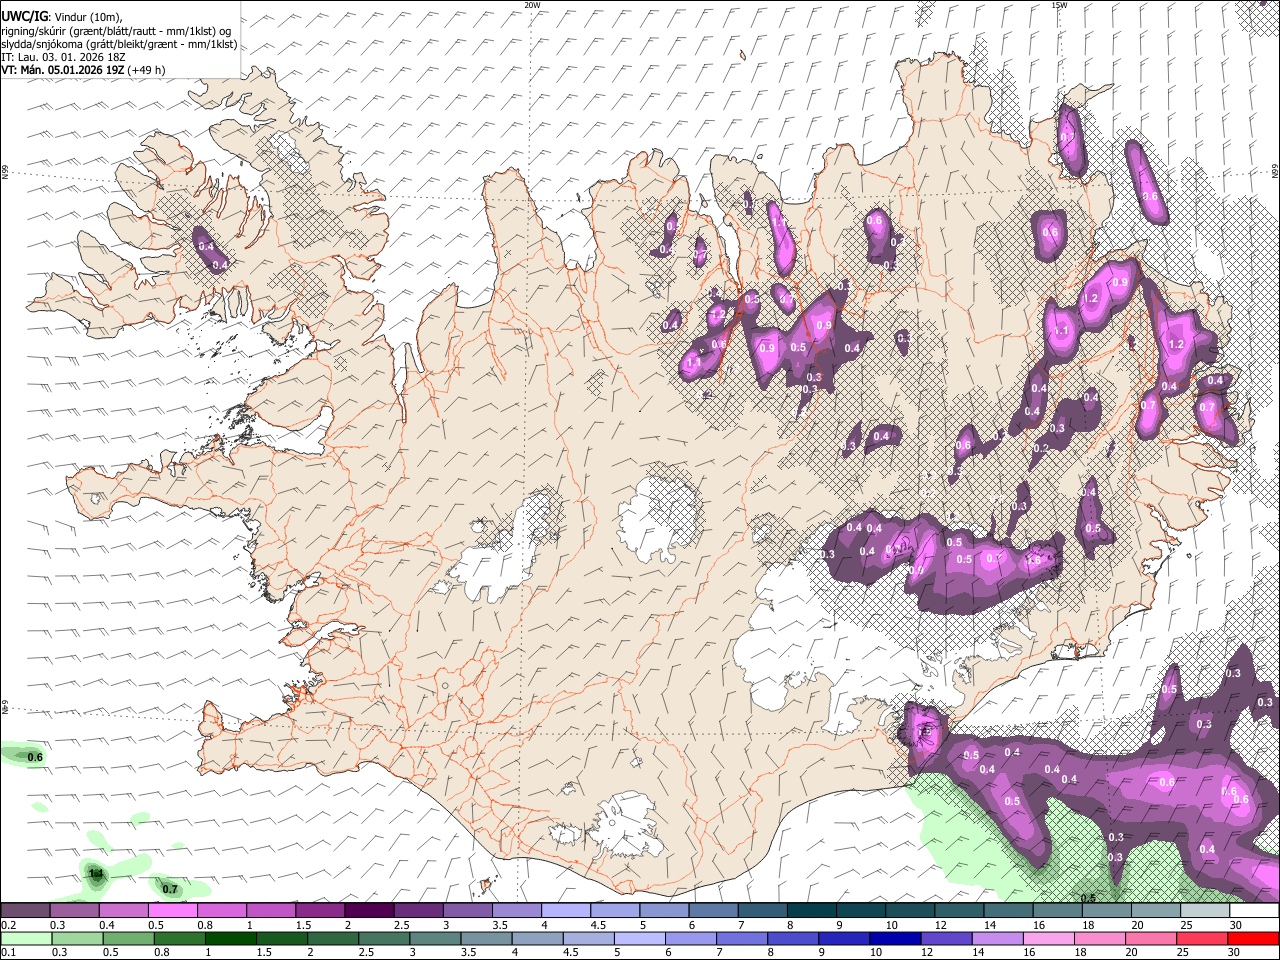1280x960 pixels.
Task: Click the 30 label on the lower rain scale
Action: [x=1236, y=952]
